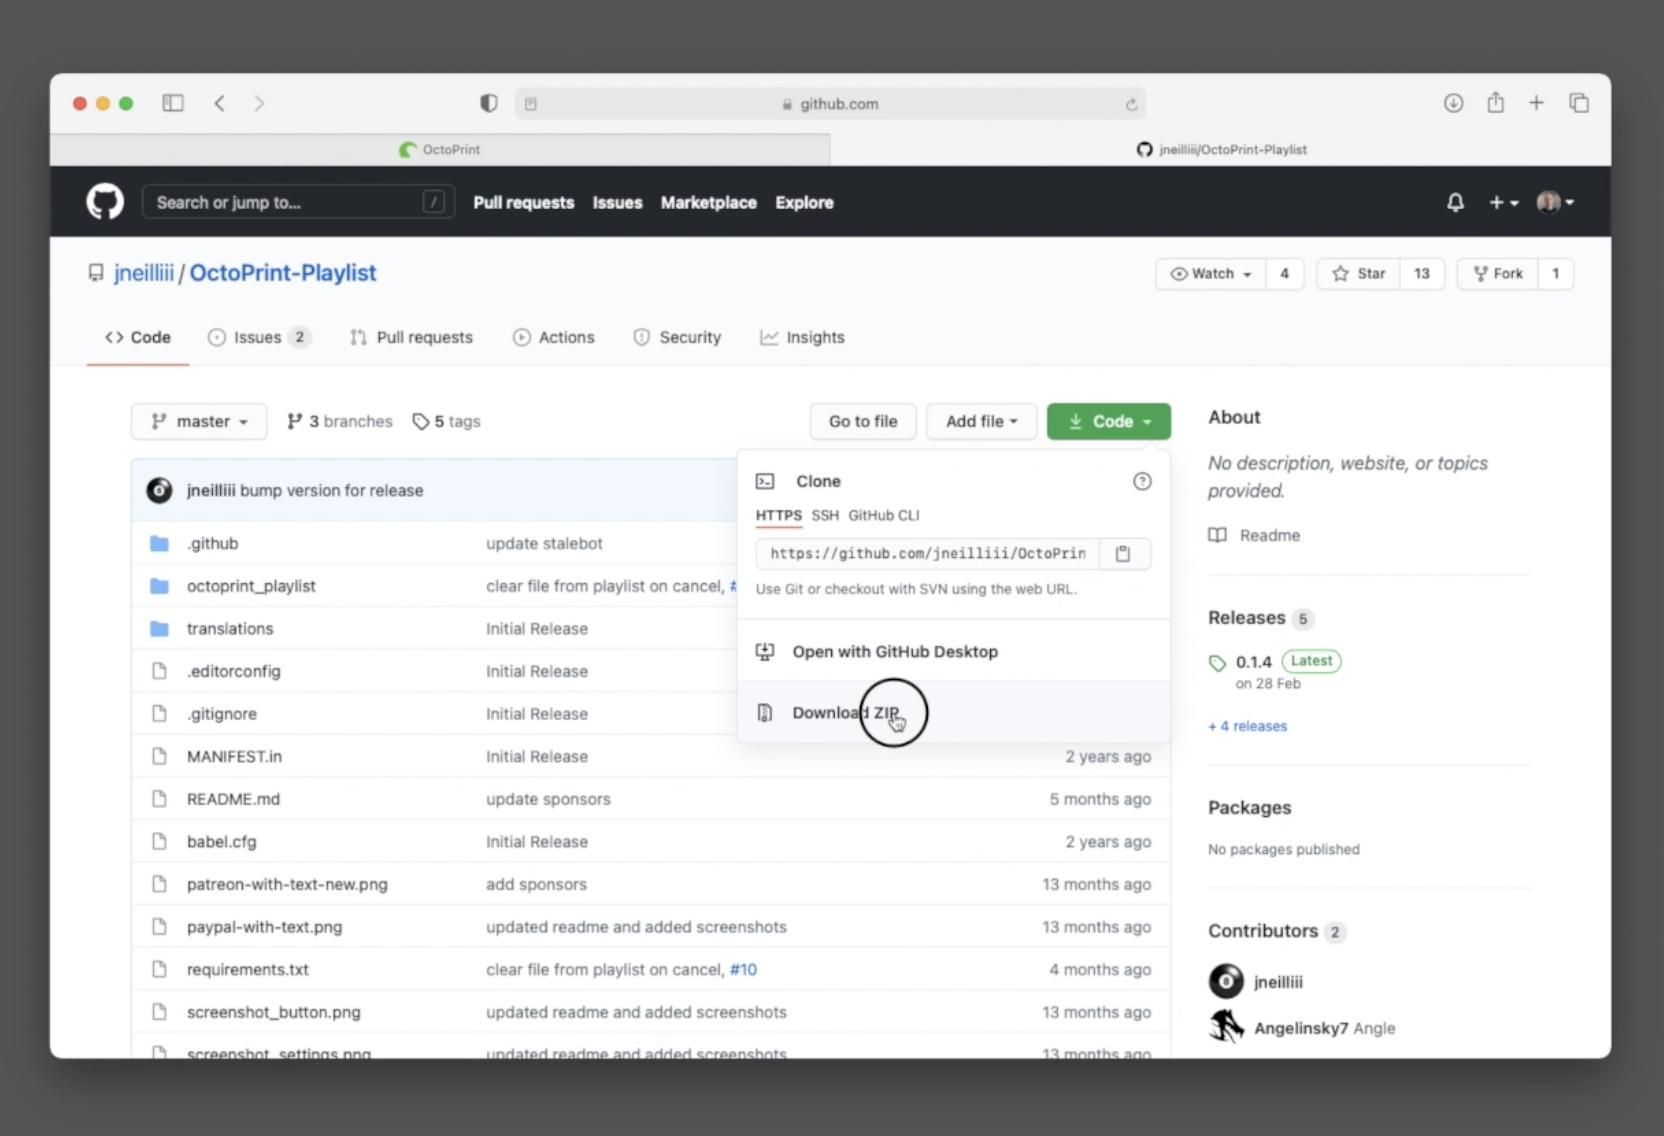Click the Go to file button
Screen dimensions: 1664x1136
pos(863,421)
